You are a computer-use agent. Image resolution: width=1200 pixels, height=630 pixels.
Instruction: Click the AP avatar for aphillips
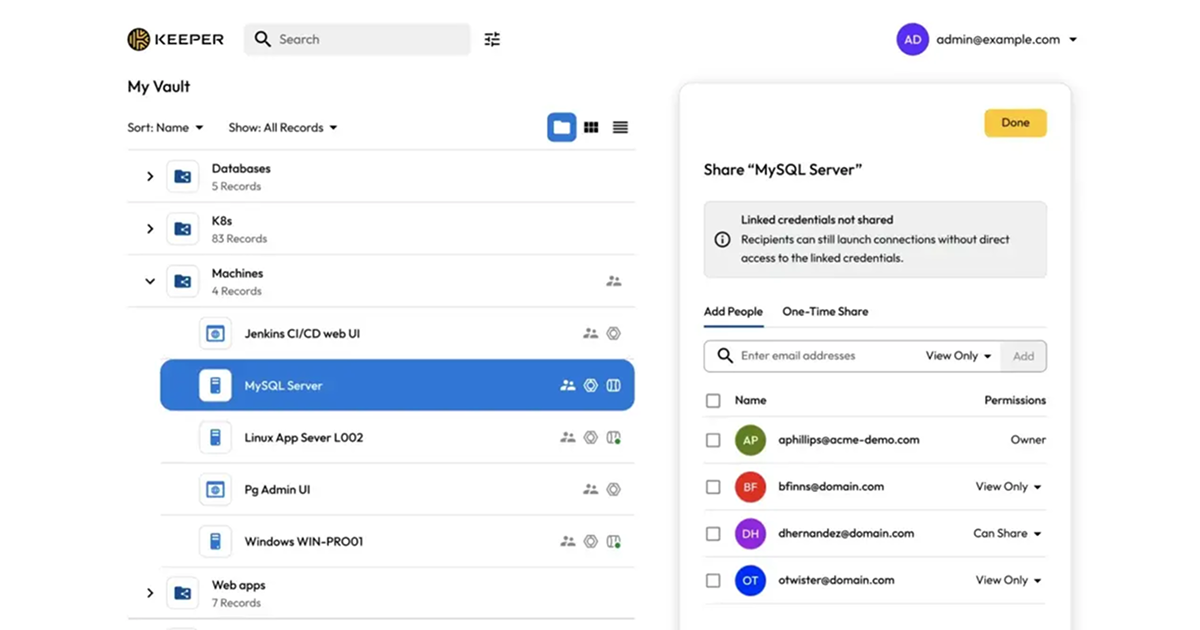tap(750, 440)
